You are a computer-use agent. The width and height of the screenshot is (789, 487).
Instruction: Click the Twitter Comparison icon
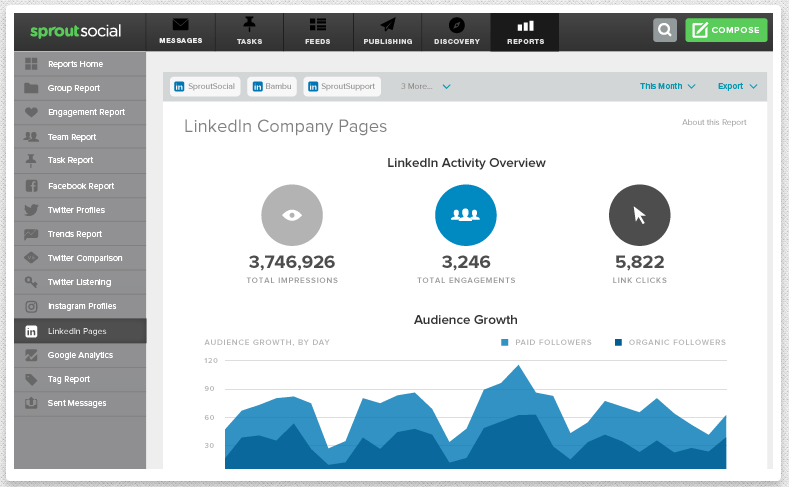click(x=31, y=258)
